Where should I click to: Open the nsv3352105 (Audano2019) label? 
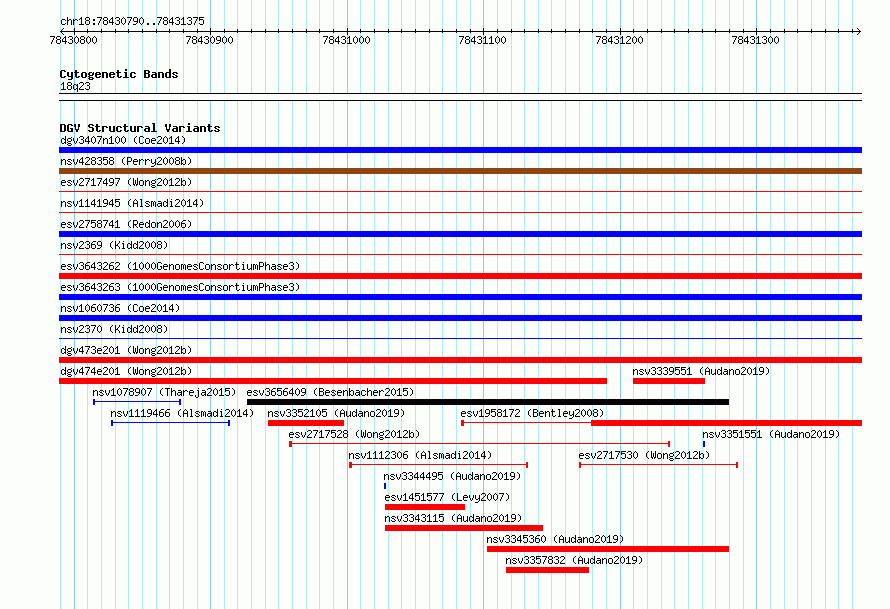pos(336,413)
